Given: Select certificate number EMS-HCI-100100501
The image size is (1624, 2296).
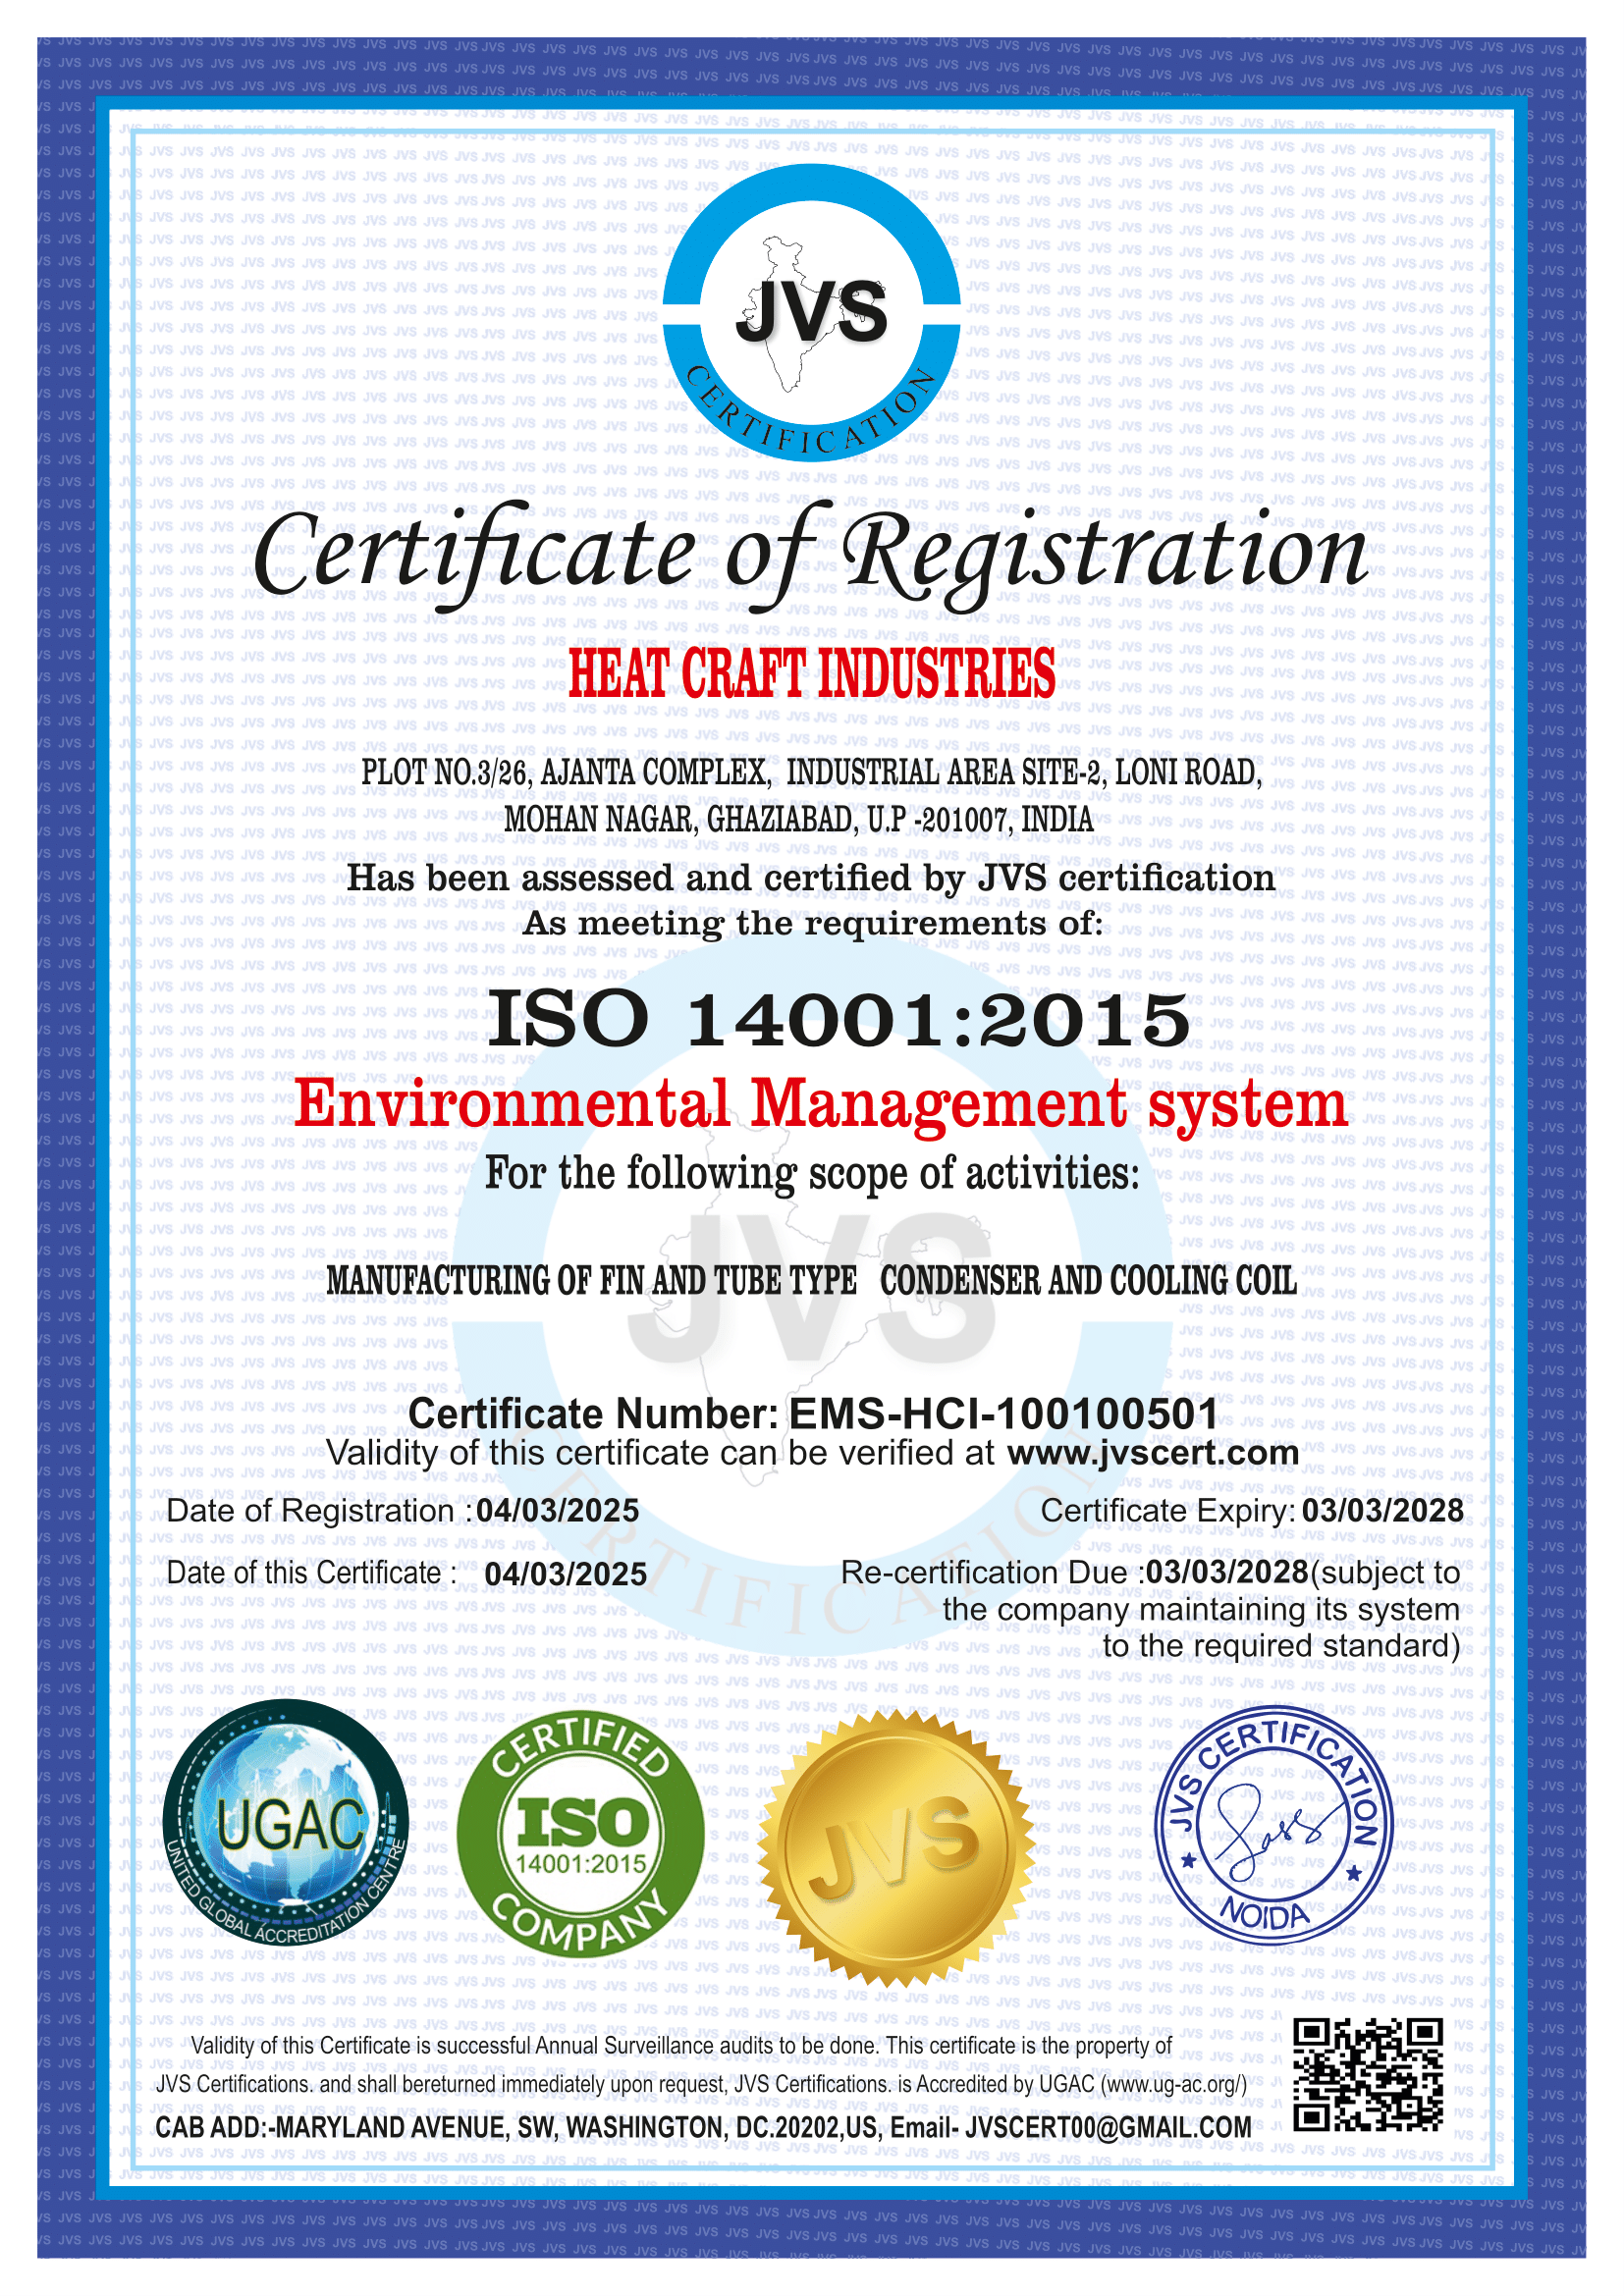Looking at the screenshot, I should coord(1004,1413).
